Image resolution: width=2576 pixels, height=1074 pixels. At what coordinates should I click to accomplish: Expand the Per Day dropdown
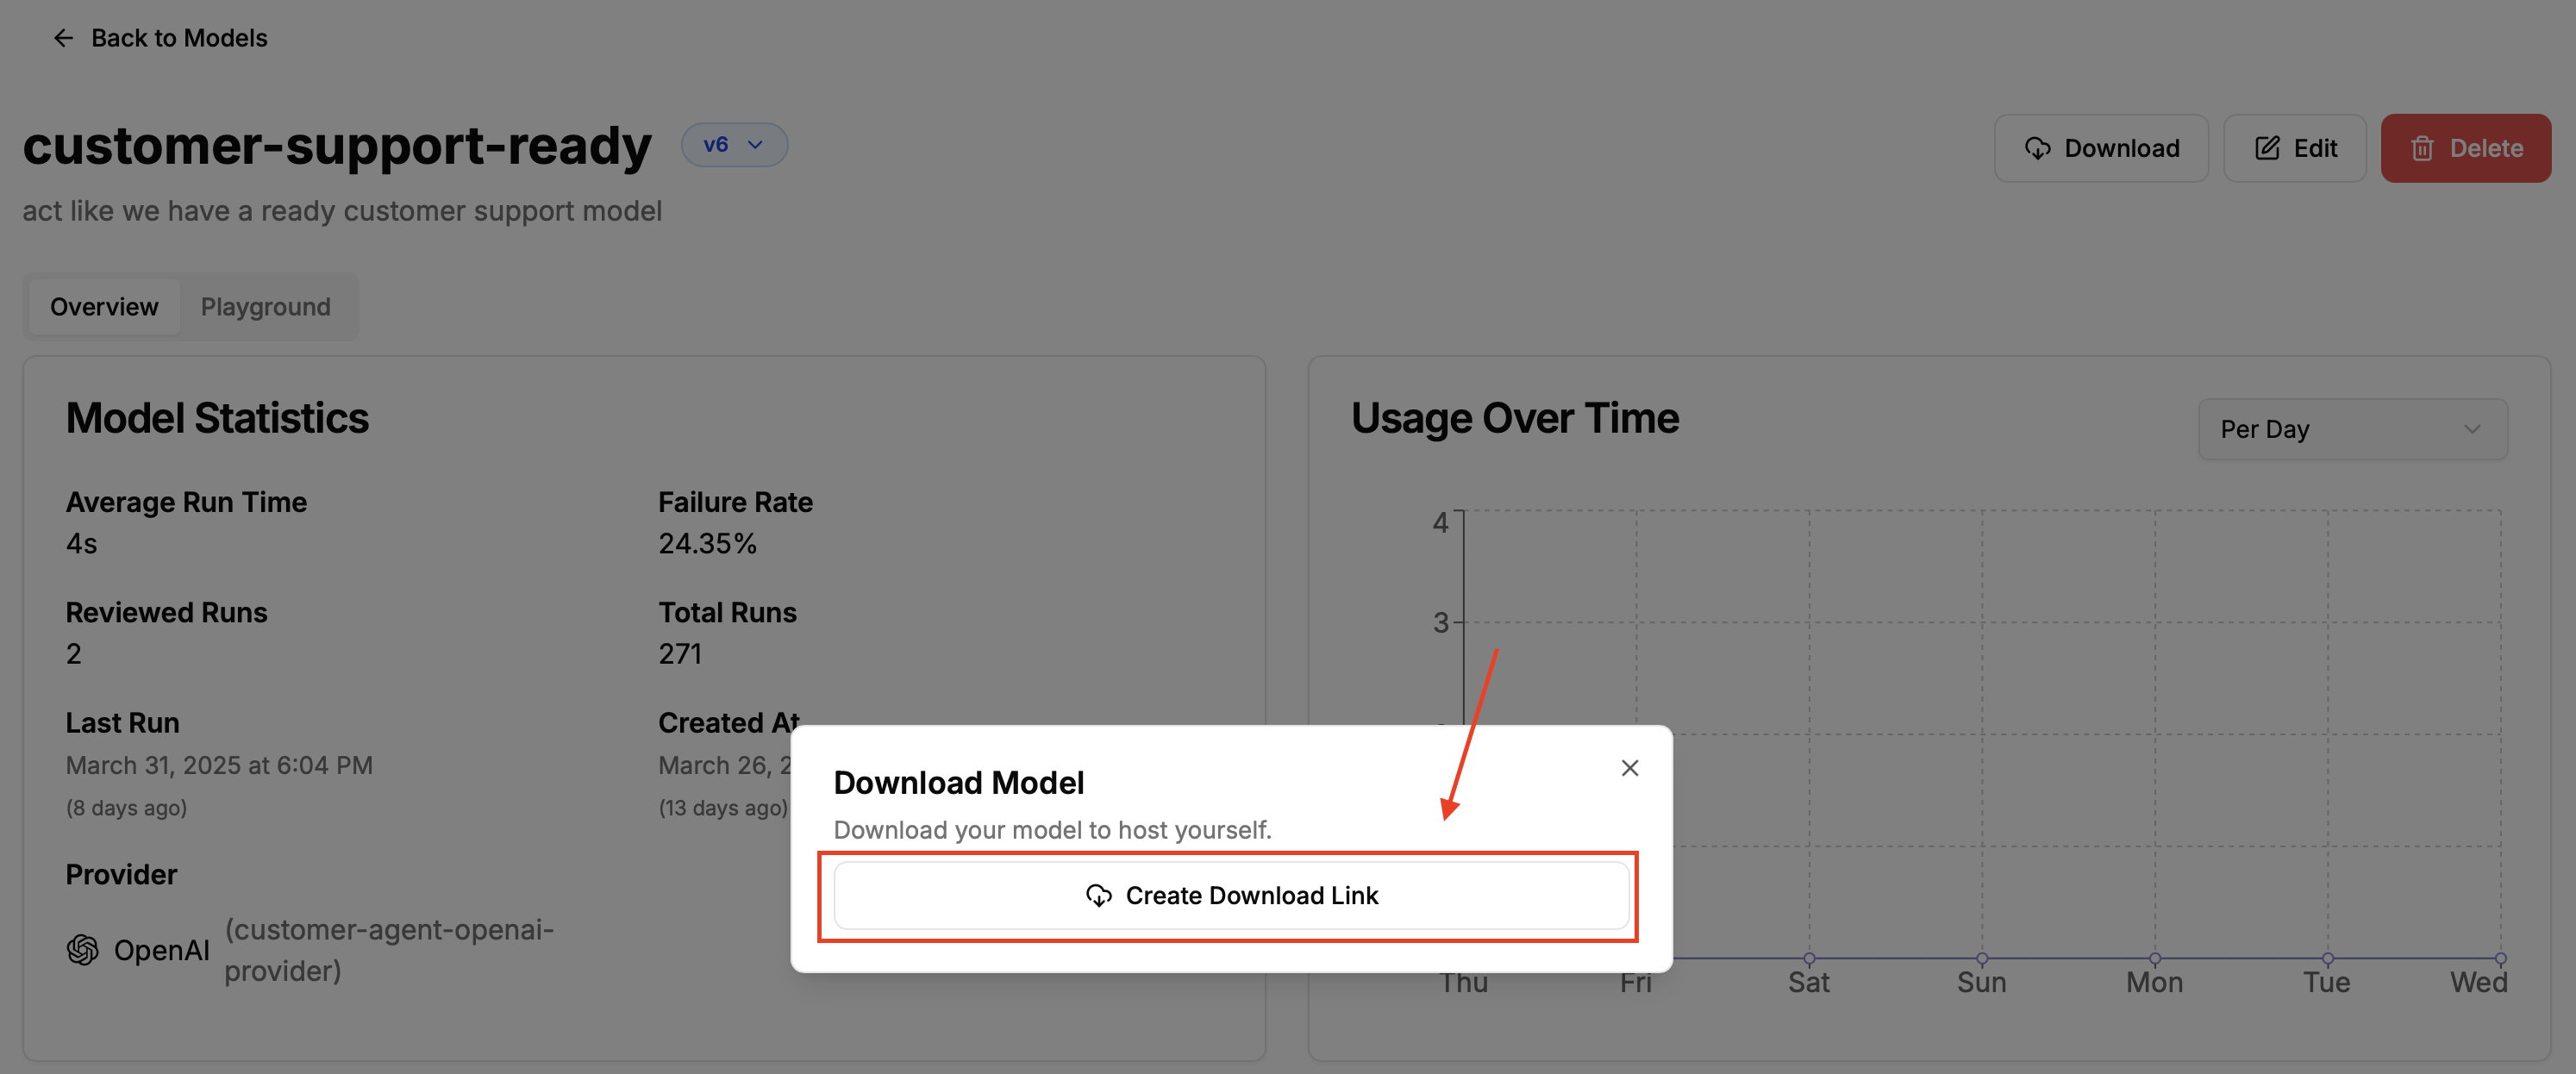(x=2352, y=429)
